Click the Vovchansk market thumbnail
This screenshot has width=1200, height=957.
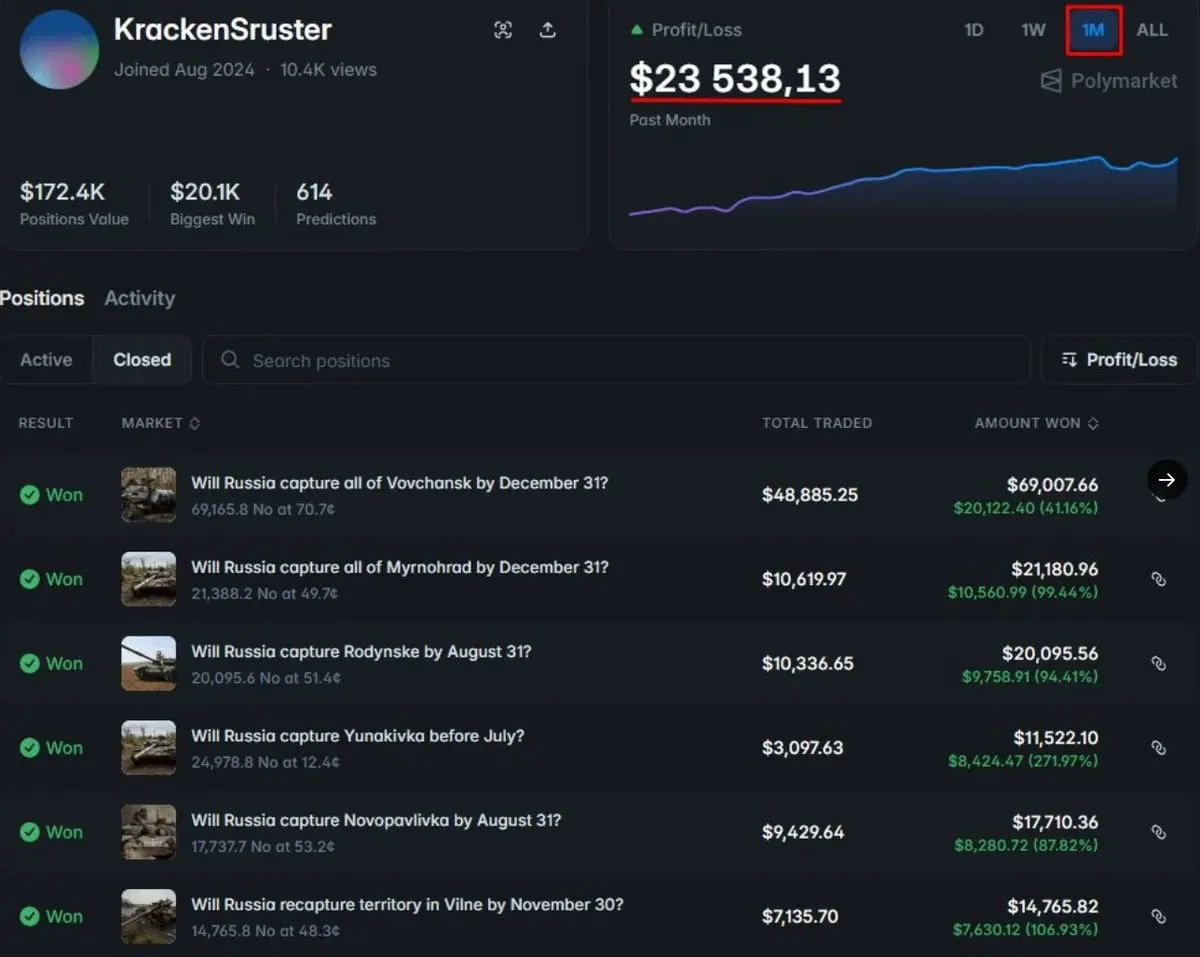(148, 495)
